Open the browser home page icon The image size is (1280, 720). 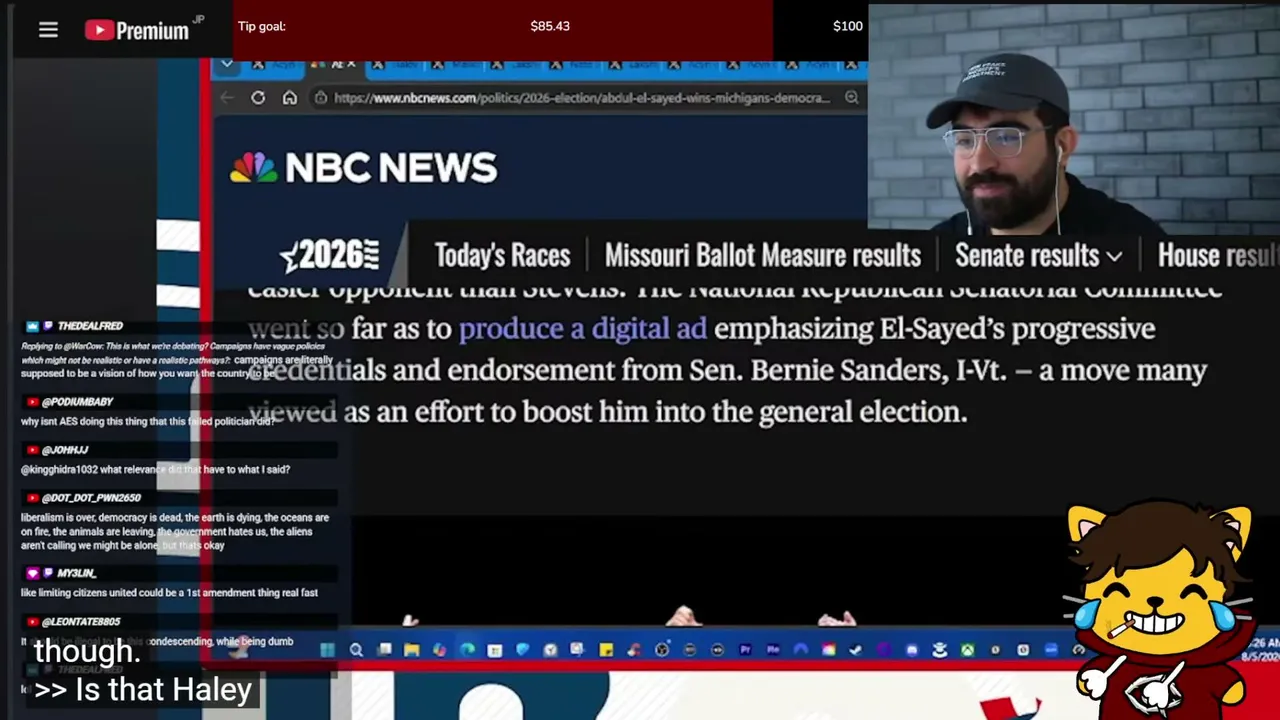pos(290,98)
